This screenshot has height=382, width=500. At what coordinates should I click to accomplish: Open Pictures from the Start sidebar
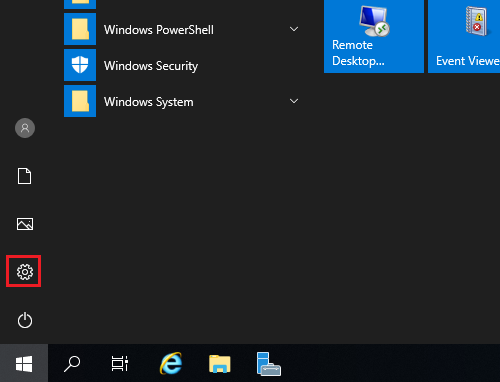click(25, 224)
